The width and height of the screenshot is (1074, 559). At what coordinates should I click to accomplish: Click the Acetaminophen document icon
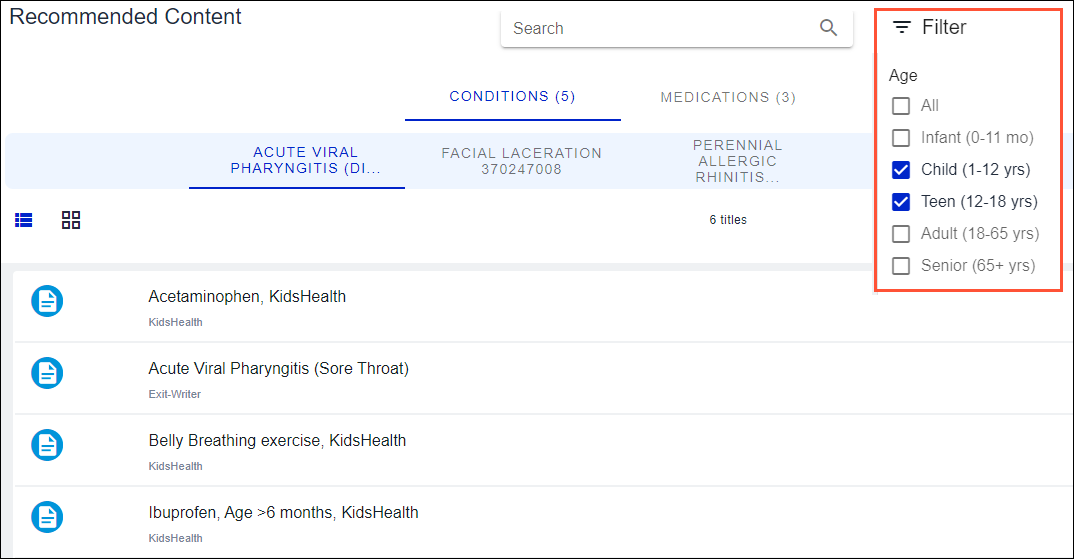click(47, 301)
